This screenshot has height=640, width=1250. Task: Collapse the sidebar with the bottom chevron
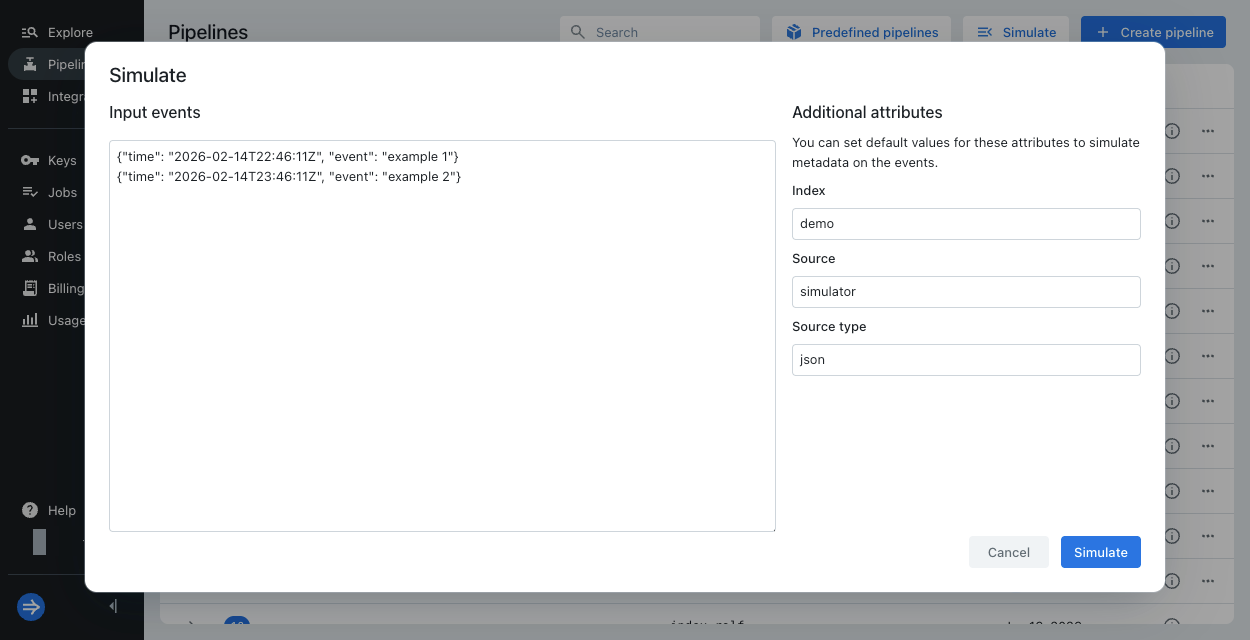pos(112,606)
